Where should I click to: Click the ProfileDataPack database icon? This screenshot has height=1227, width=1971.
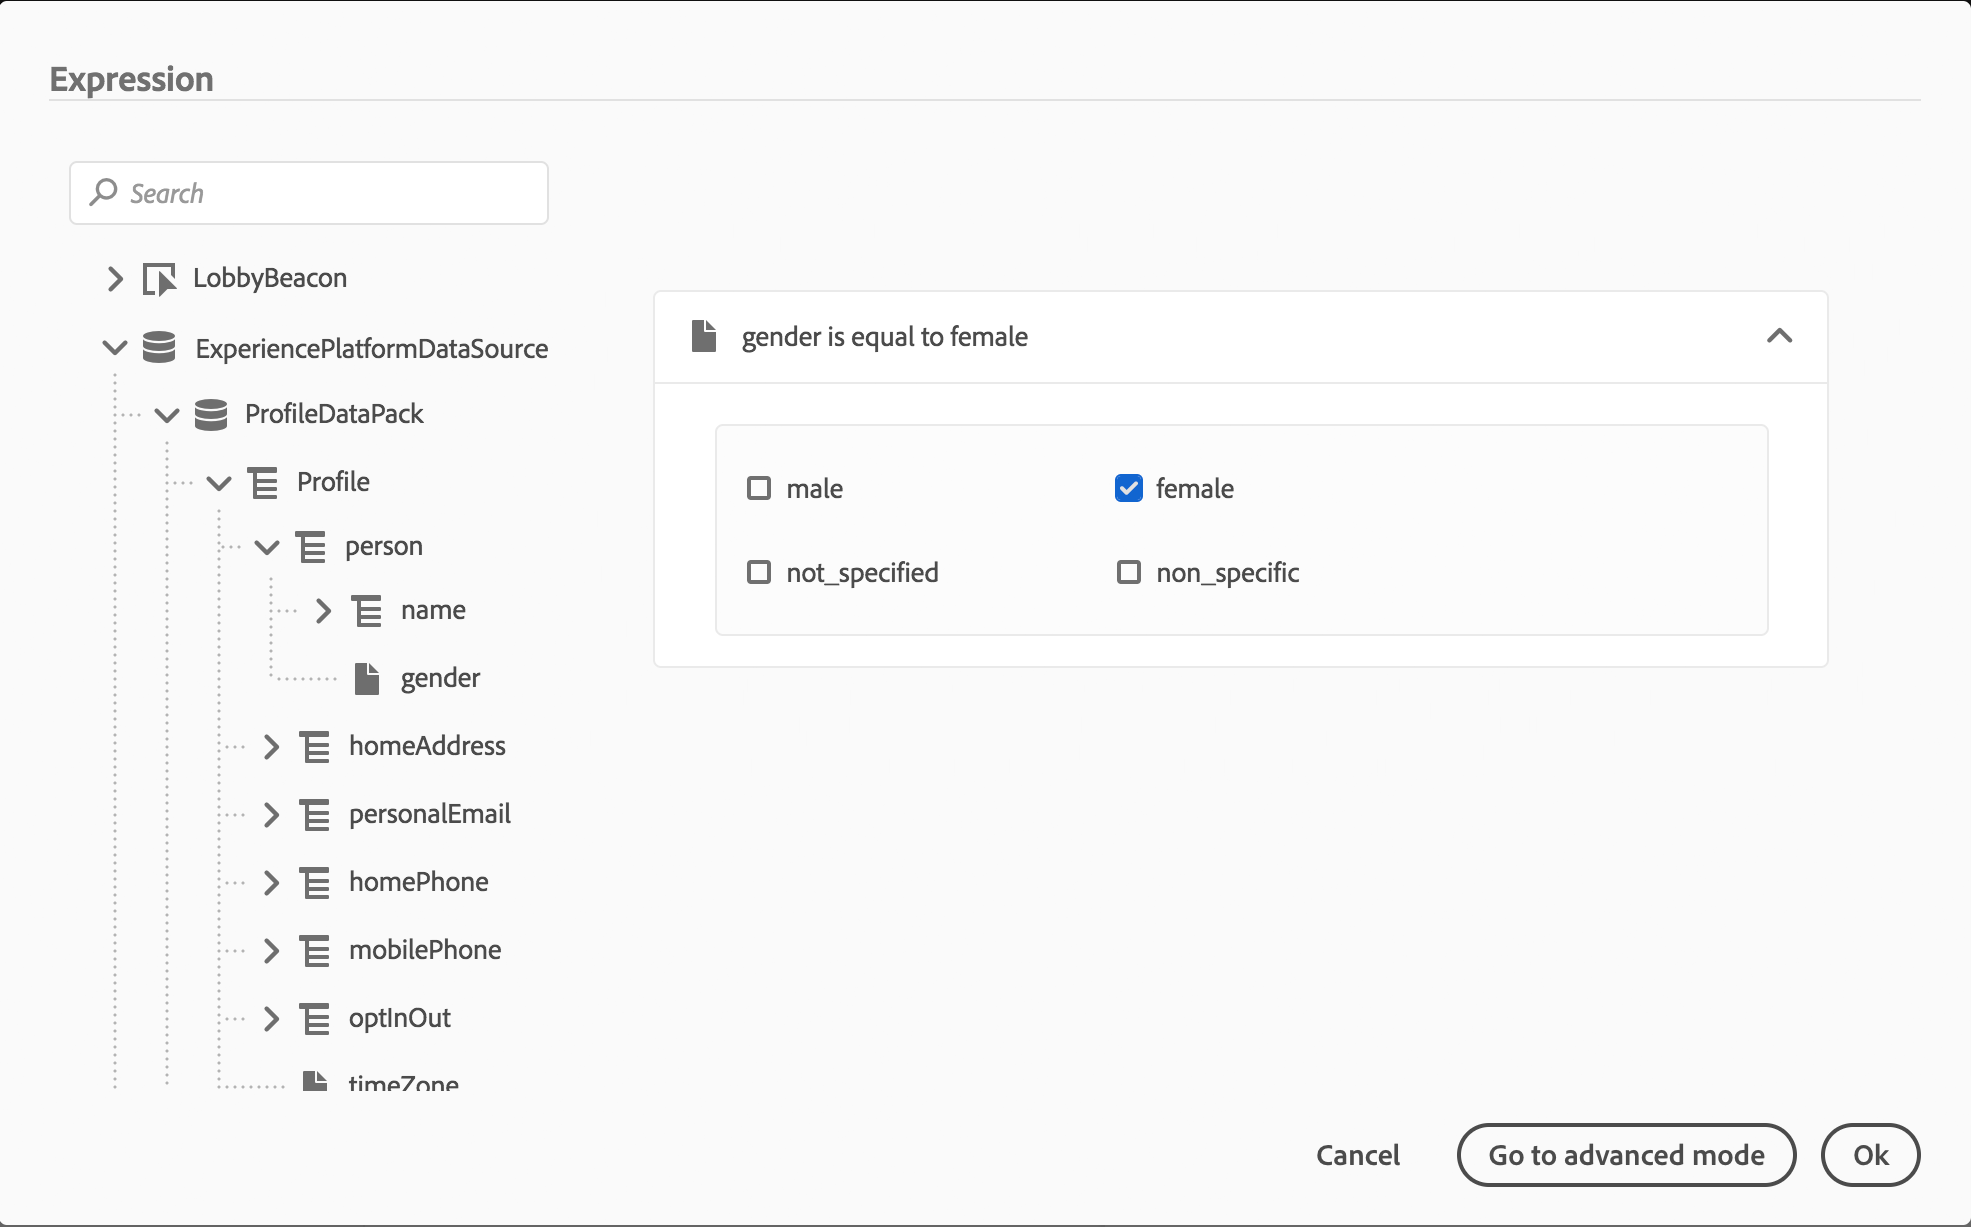click(211, 414)
